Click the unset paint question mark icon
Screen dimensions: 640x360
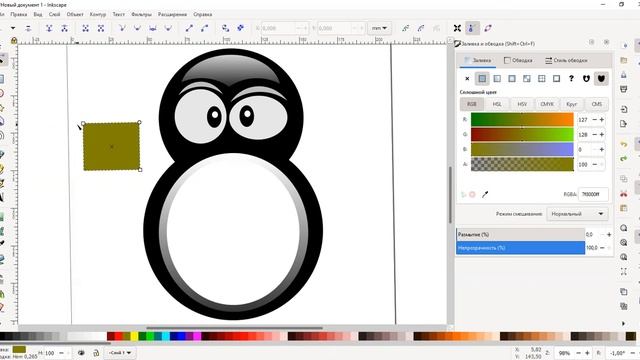[x=571, y=78]
